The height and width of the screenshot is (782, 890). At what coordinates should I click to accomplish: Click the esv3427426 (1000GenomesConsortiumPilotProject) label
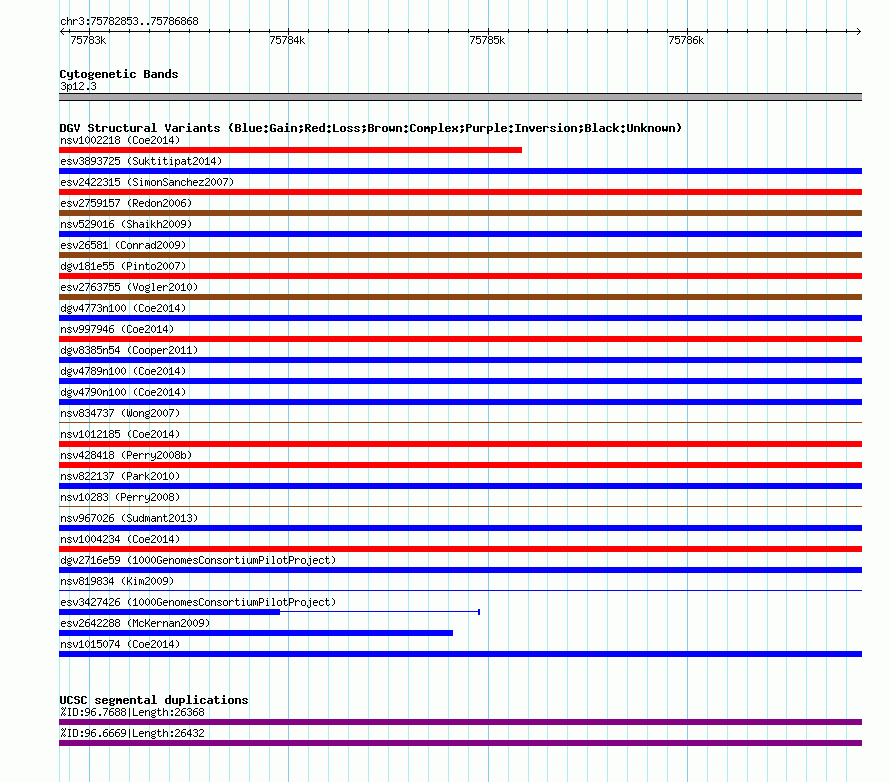(x=198, y=602)
